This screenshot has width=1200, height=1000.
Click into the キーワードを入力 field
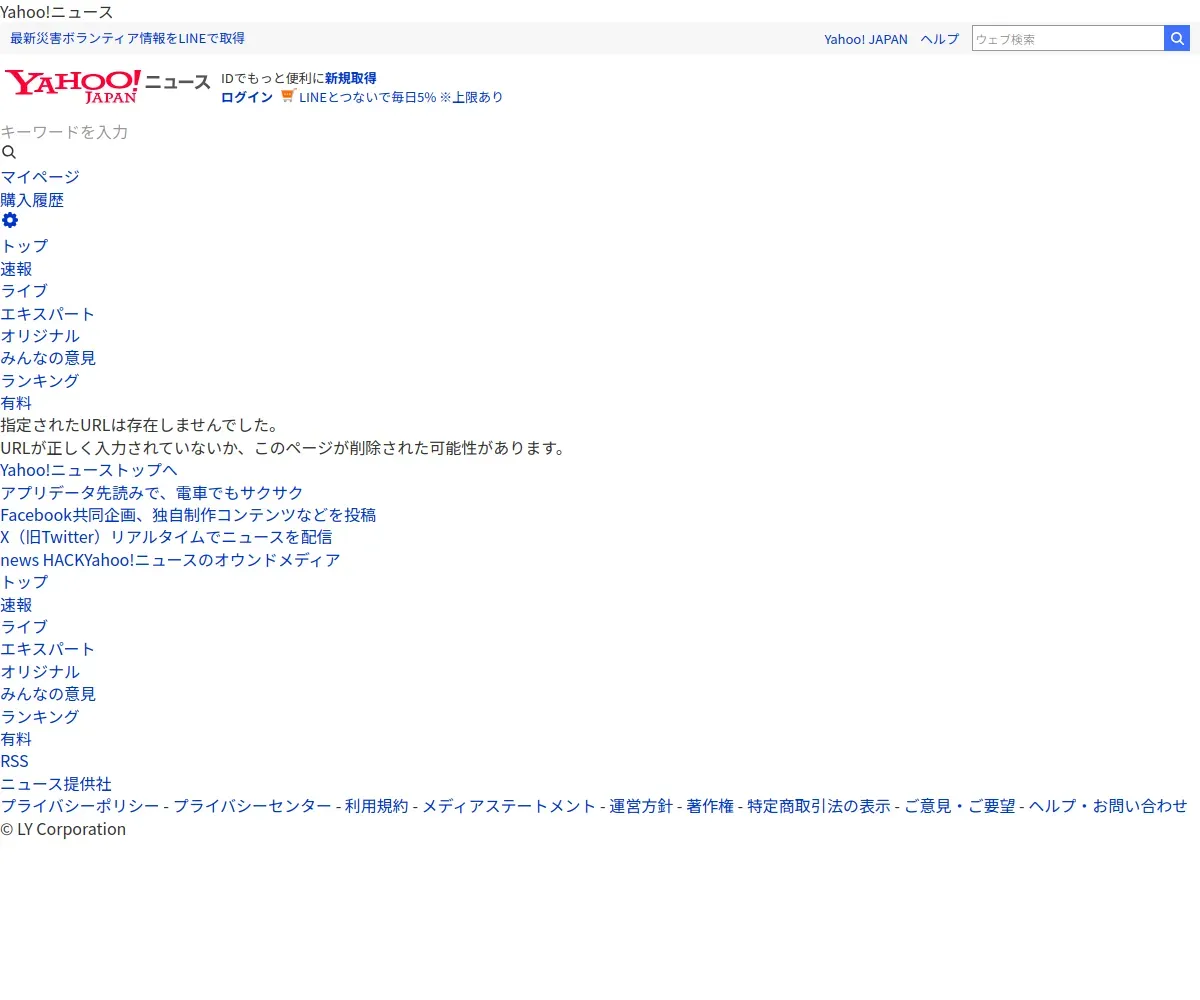(x=64, y=132)
